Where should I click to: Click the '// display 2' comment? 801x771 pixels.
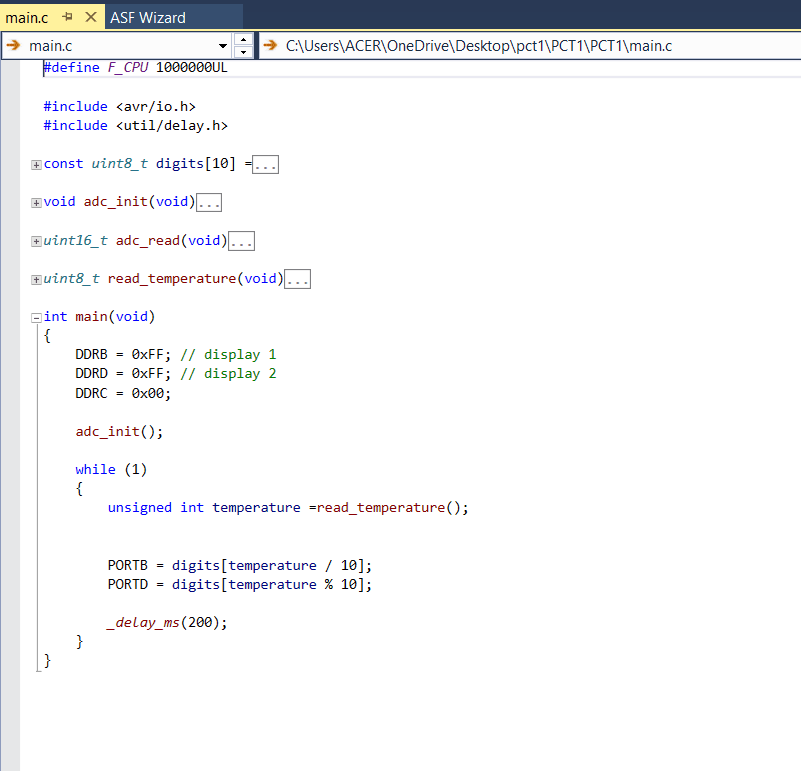(228, 373)
